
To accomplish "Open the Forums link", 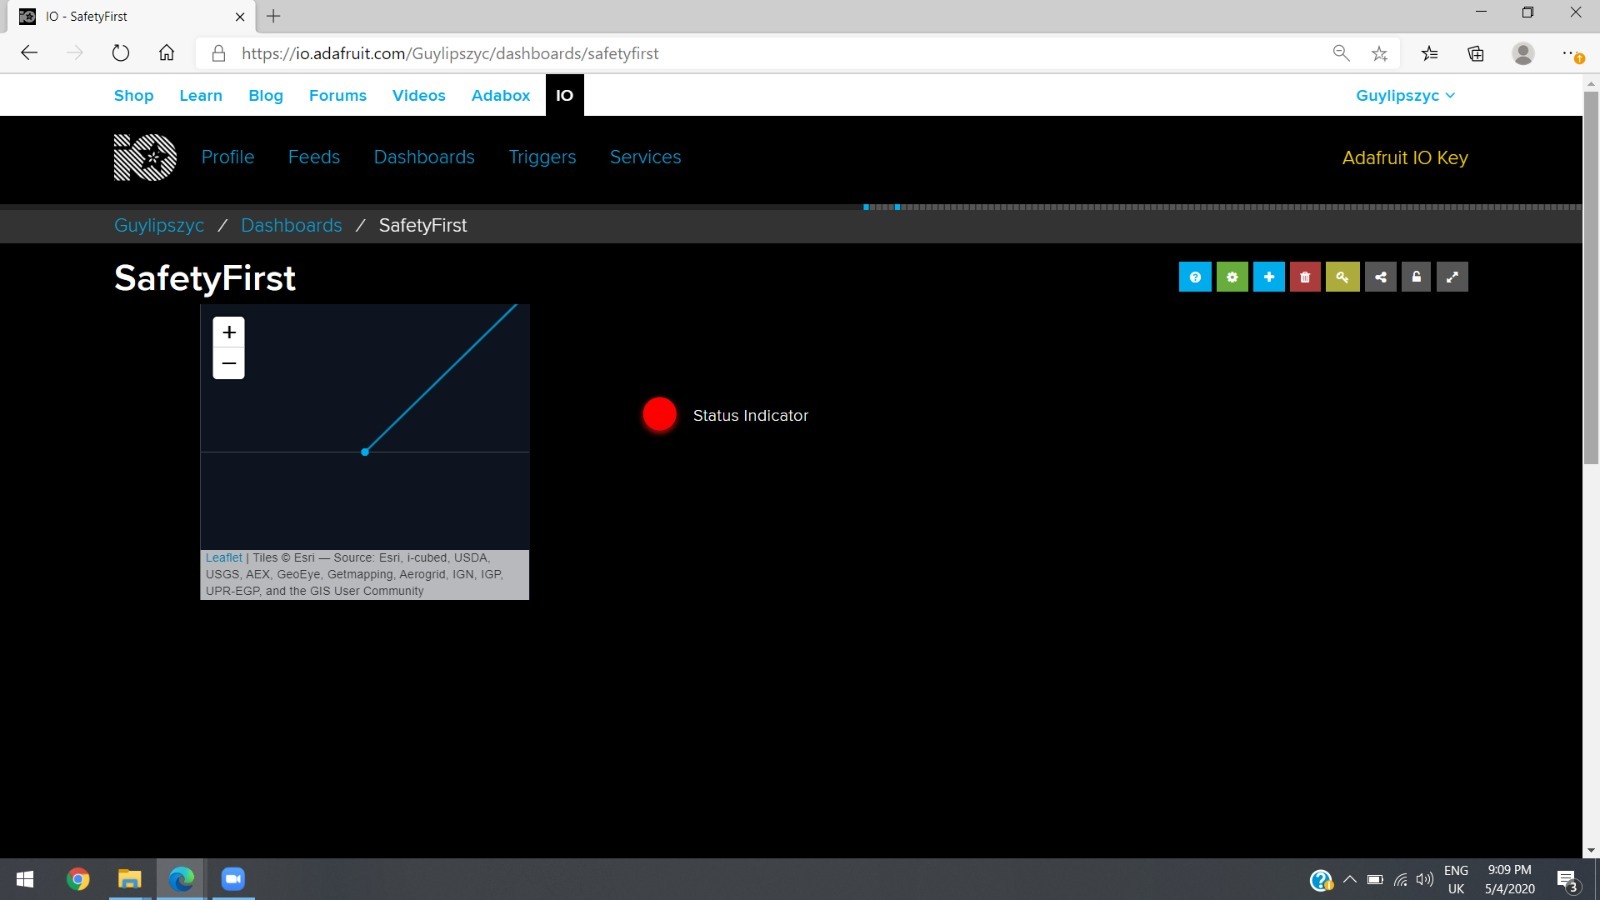I will (x=338, y=95).
